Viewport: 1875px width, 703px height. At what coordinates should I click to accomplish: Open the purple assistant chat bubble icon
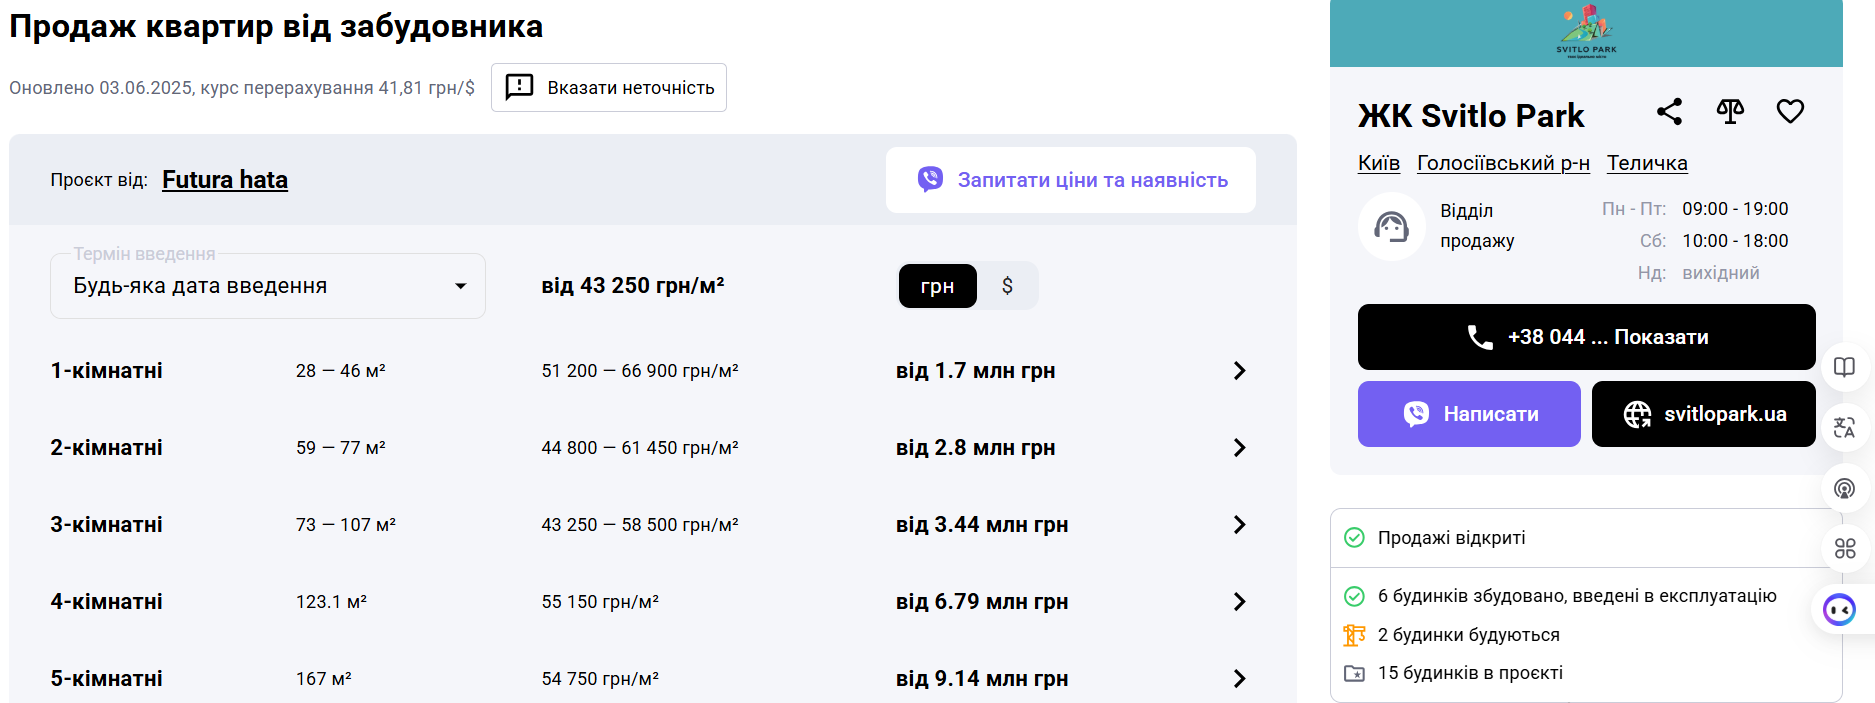pos(1839,609)
